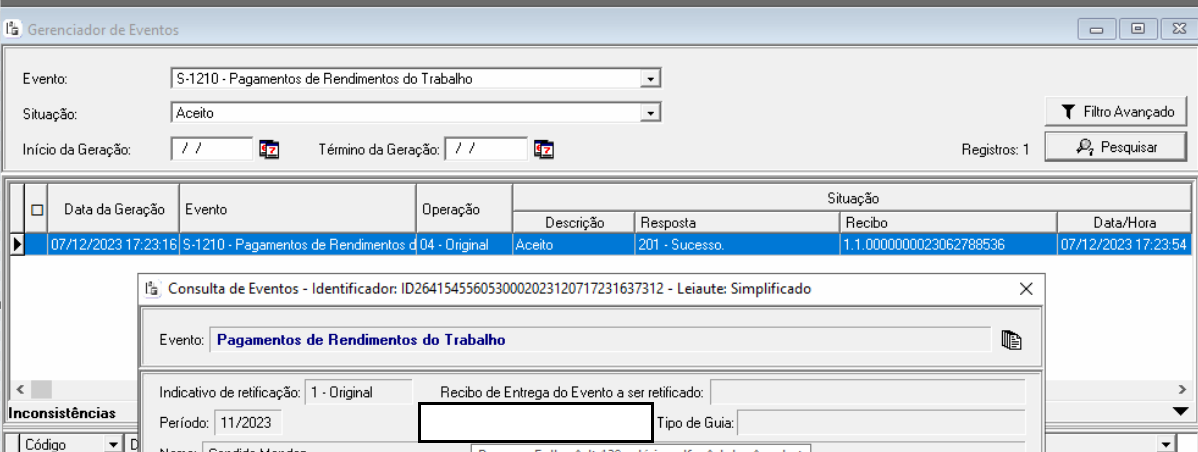This screenshot has height=452, width=1198.
Task: Click the copy icon beside the Evento field
Action: pos(1011,339)
